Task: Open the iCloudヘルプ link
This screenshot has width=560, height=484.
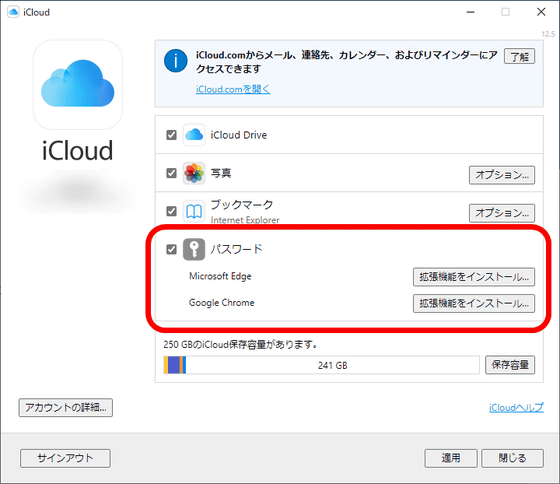Action: point(516,408)
